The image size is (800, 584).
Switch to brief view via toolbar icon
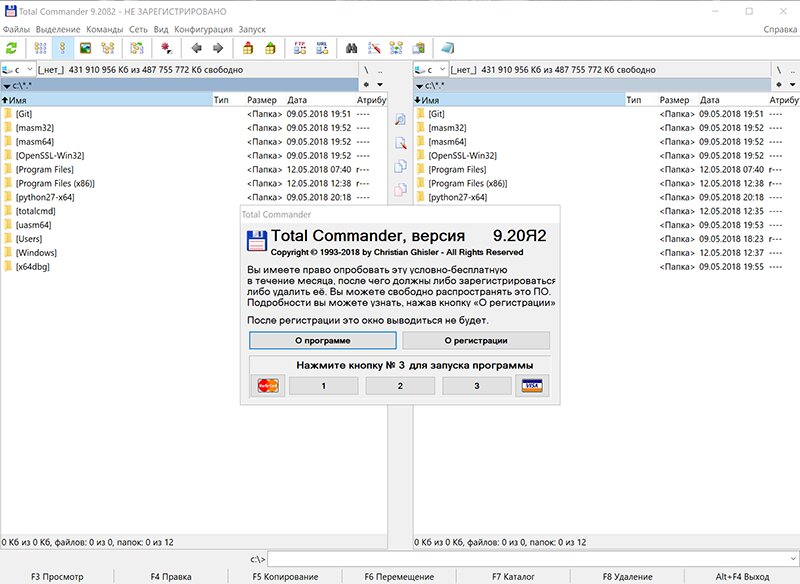pyautogui.click(x=40, y=48)
